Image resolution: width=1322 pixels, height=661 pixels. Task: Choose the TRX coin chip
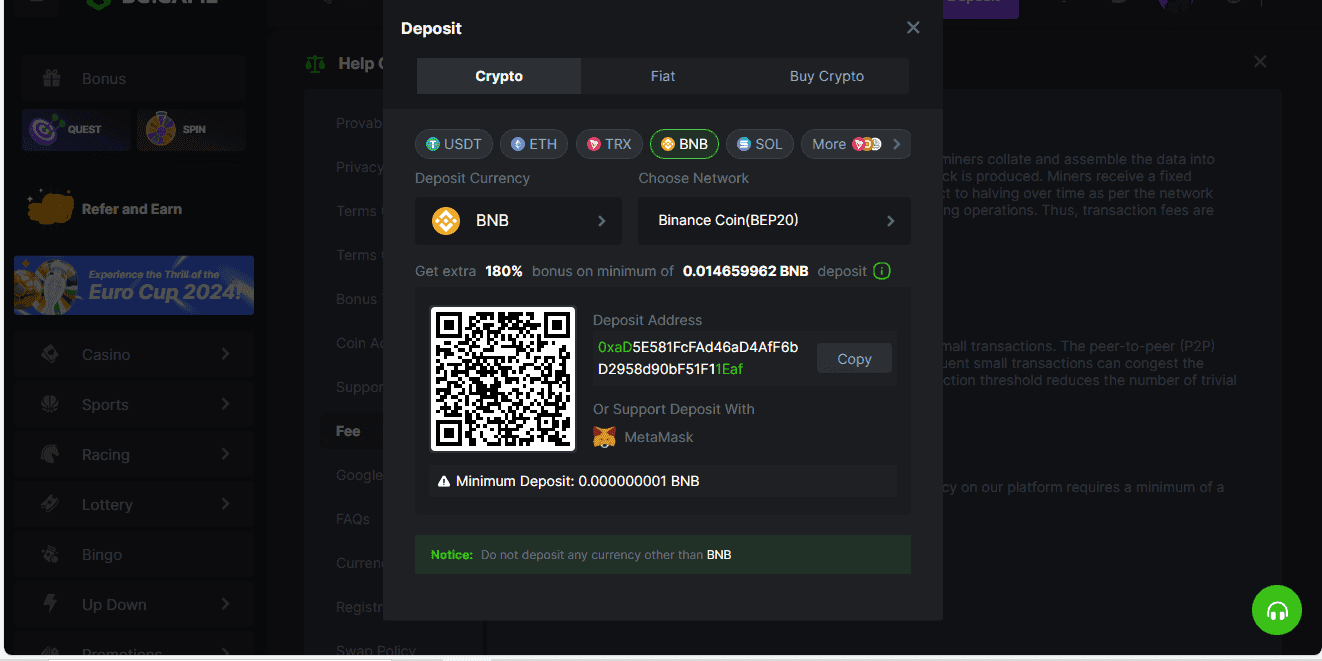(609, 144)
